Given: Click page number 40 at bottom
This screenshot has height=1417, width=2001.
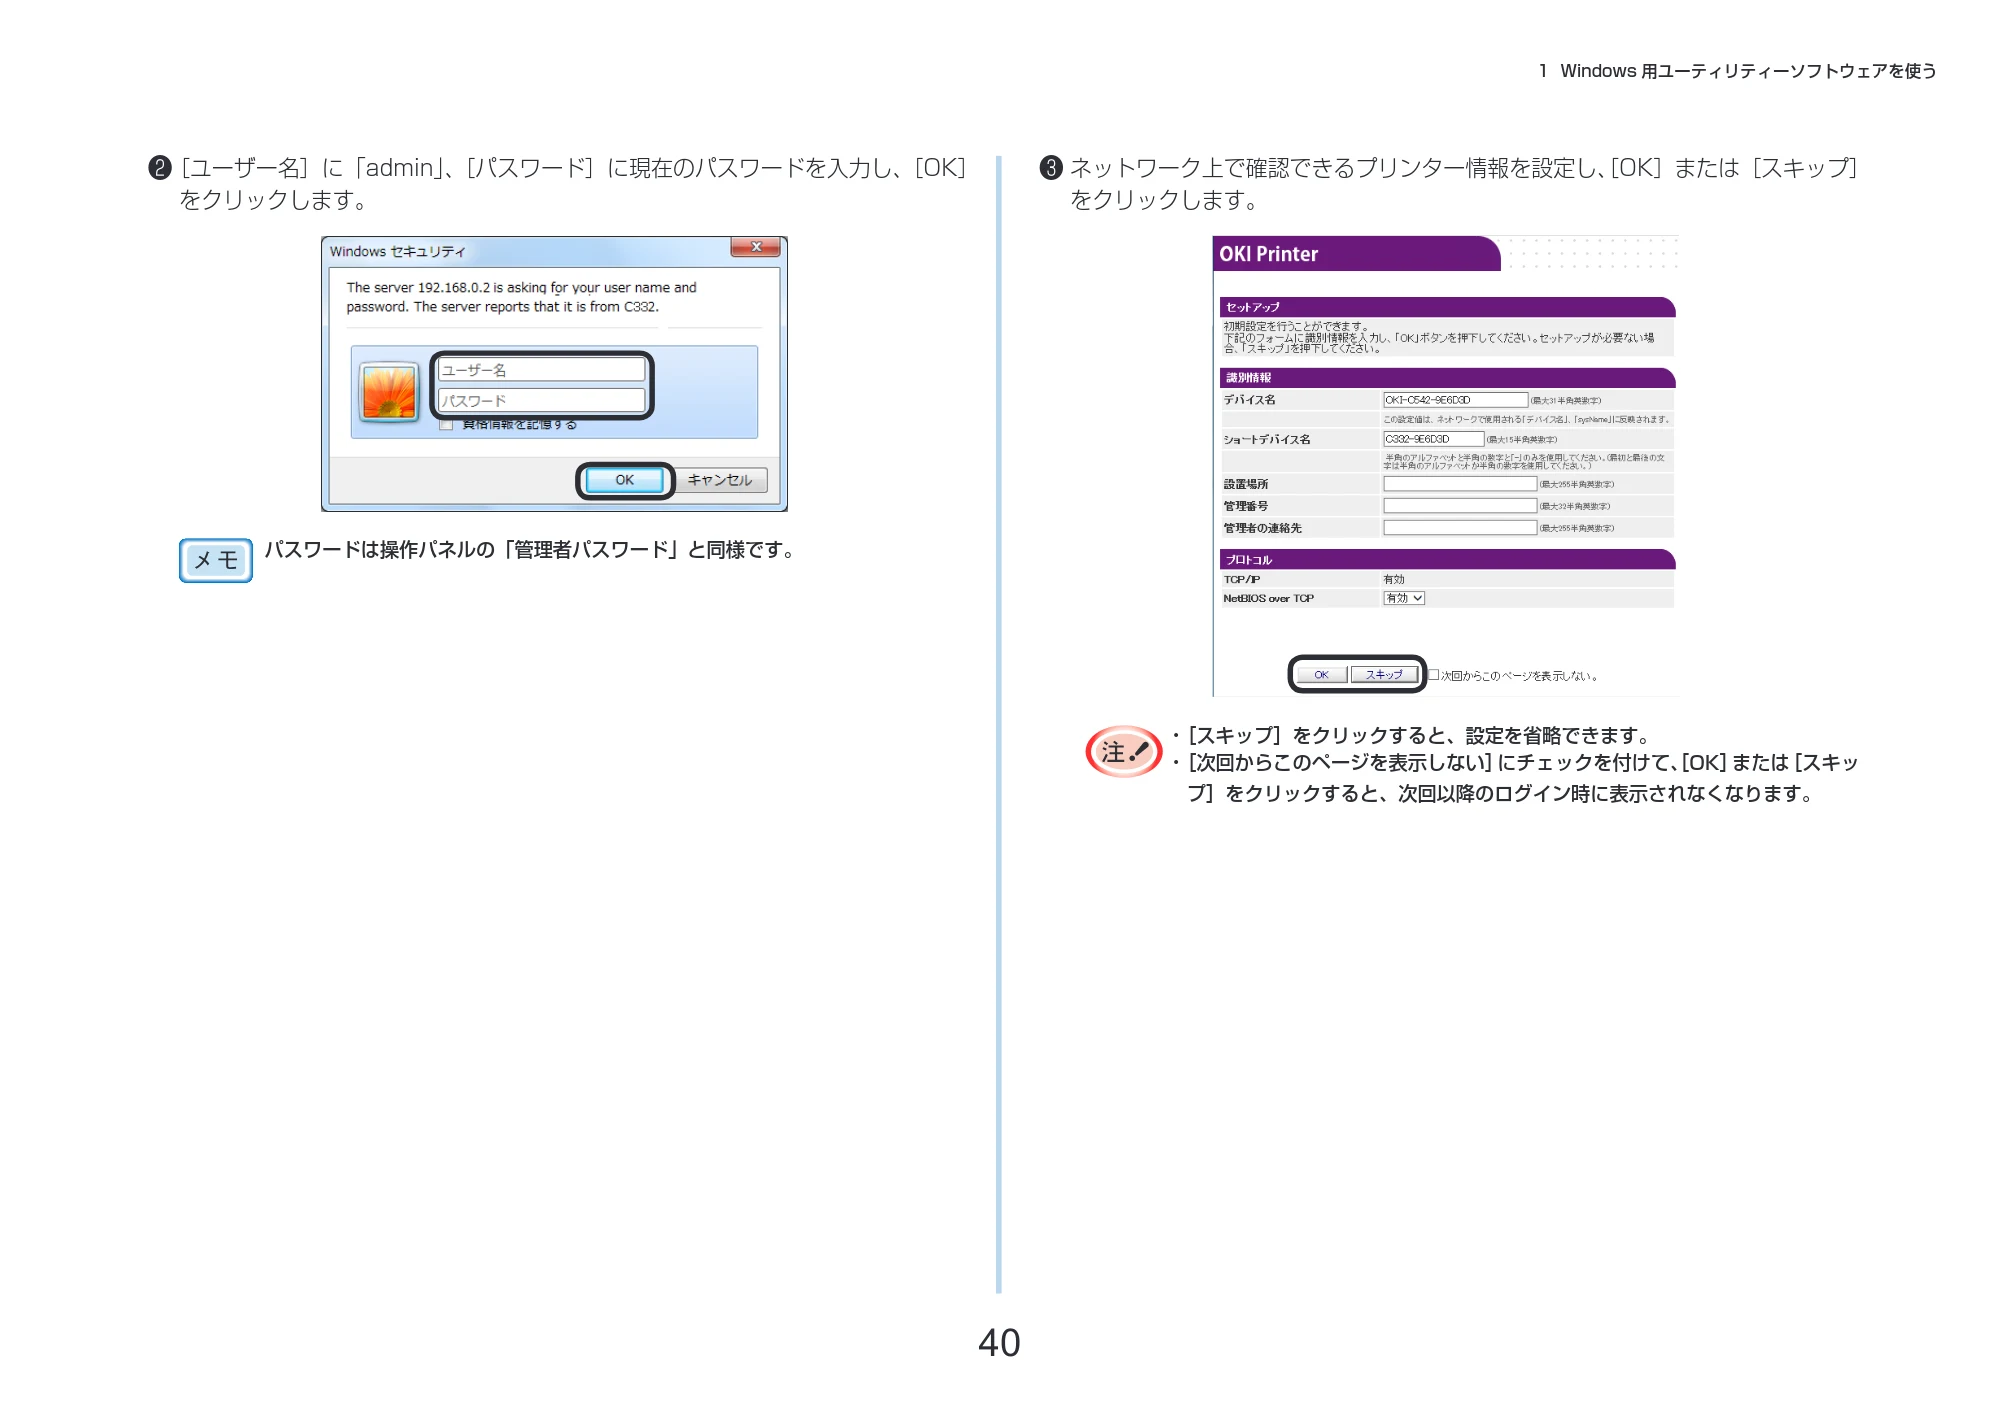Looking at the screenshot, I should [x=999, y=1342].
